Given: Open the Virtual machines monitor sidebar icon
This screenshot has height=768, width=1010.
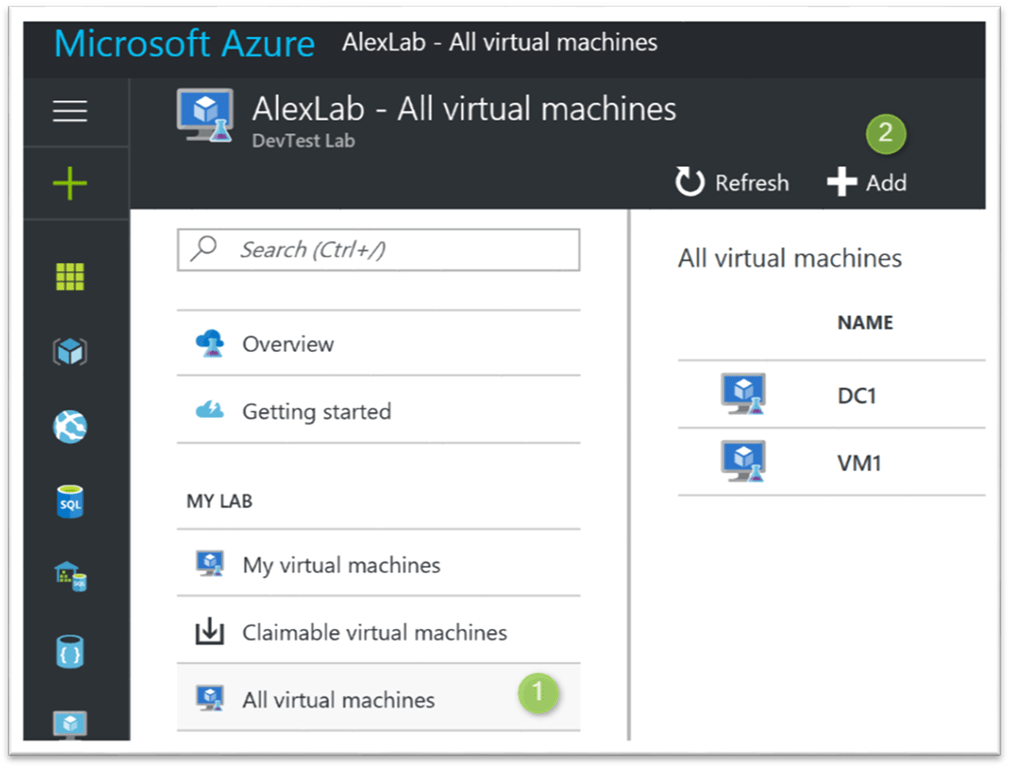Looking at the screenshot, I should pyautogui.click(x=70, y=724).
